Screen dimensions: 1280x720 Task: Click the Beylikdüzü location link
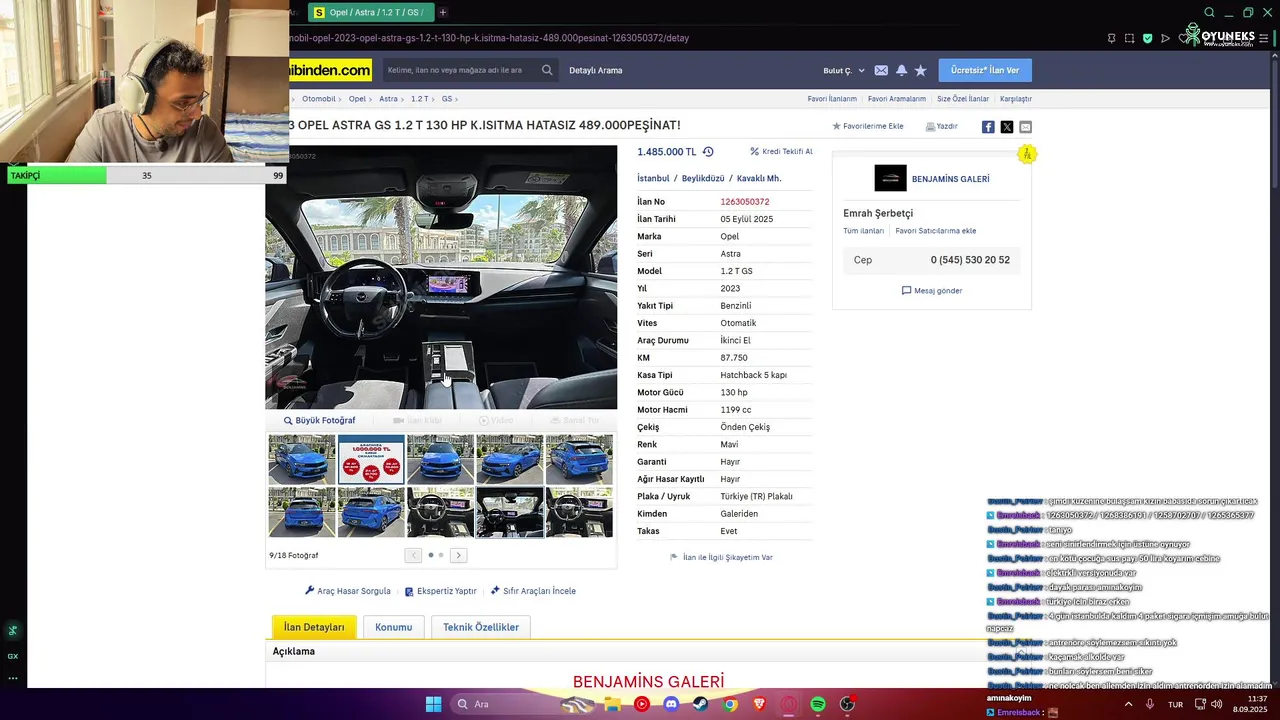point(703,178)
